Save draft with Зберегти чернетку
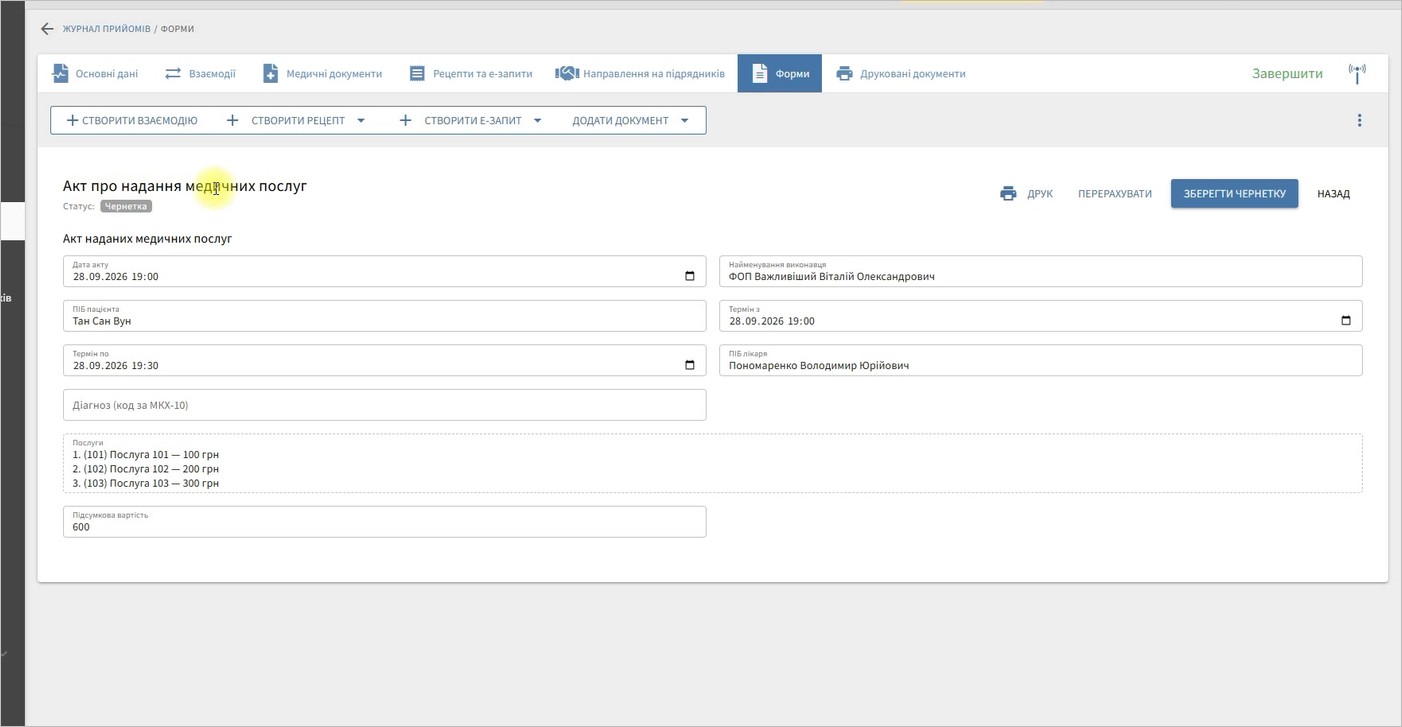 pyautogui.click(x=1234, y=193)
